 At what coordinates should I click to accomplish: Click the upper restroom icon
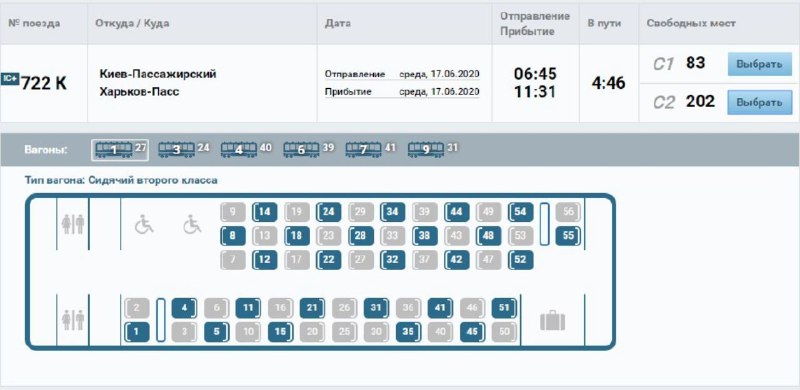pos(73,224)
